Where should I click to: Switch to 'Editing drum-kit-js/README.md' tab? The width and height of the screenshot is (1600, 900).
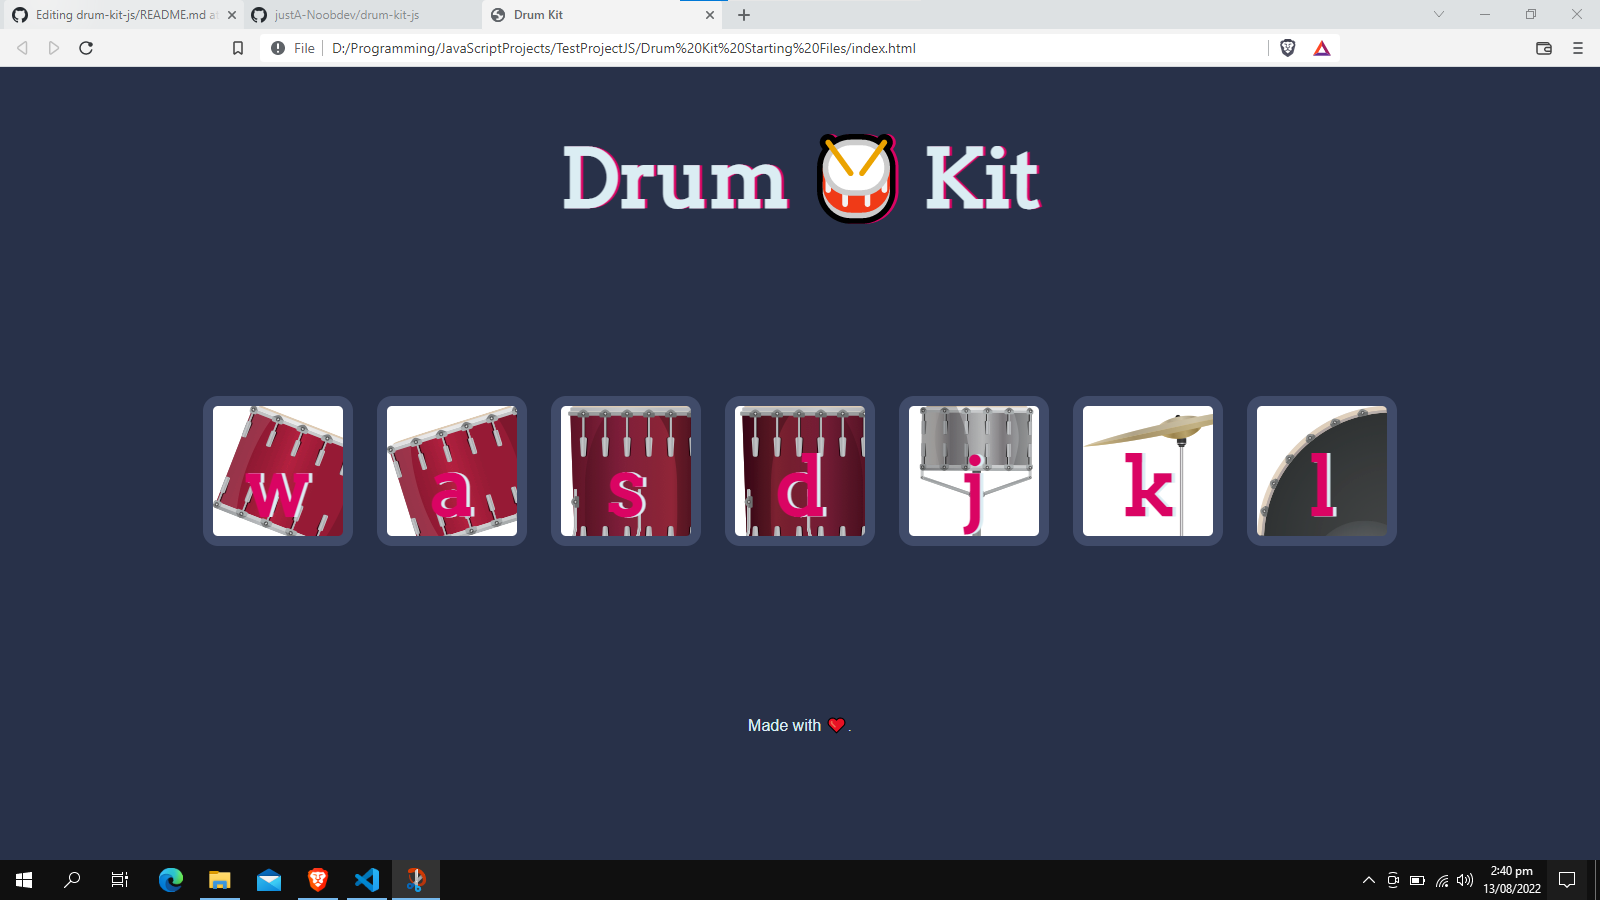(x=124, y=15)
